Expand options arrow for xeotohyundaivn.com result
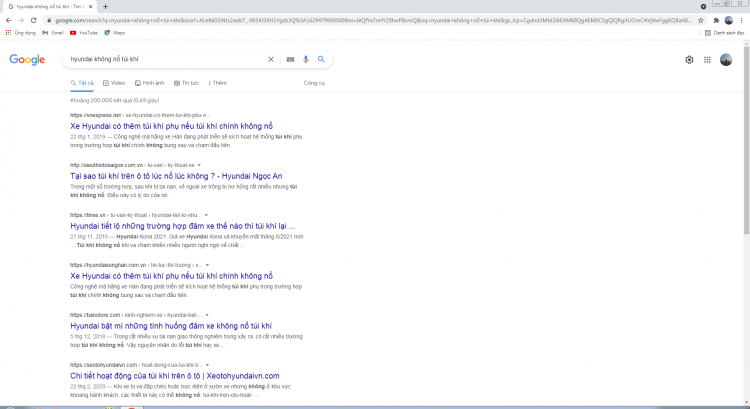 point(207,365)
